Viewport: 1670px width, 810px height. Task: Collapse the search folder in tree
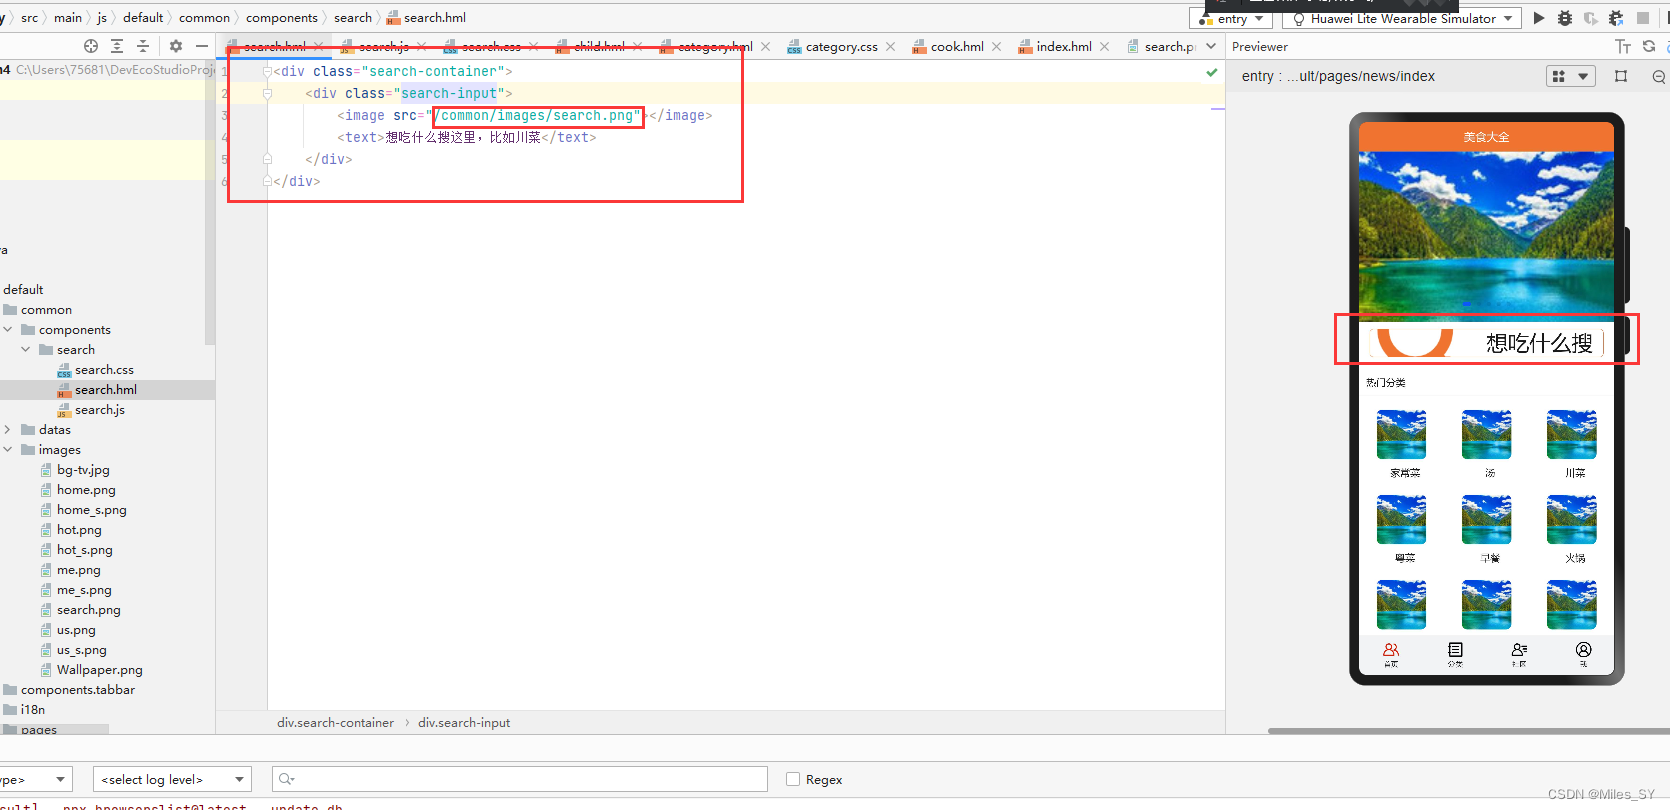pyautogui.click(x=26, y=350)
